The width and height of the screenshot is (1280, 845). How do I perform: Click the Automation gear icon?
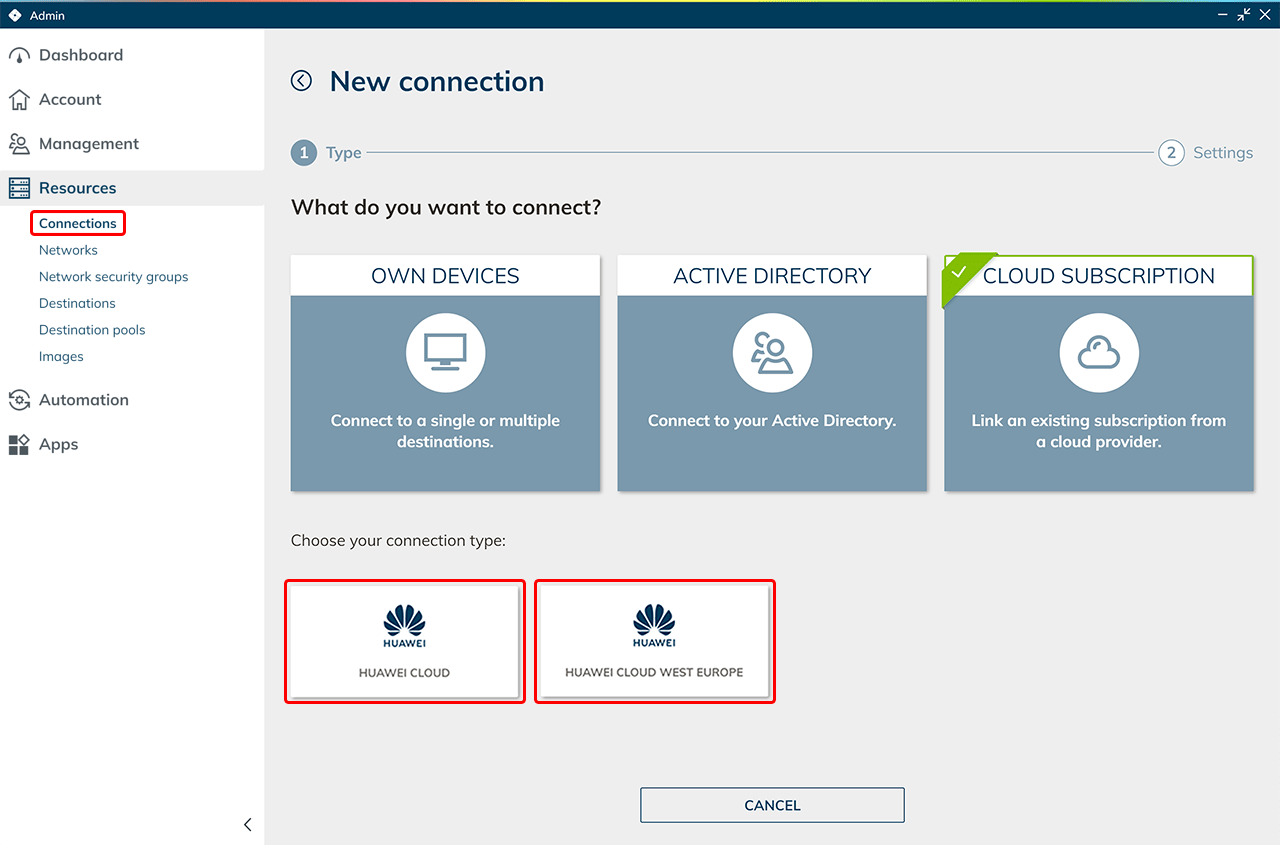point(19,400)
